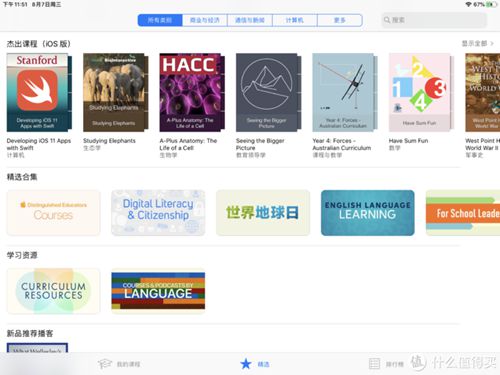Select the All Categories segment
500x375 pixels.
pos(160,20)
